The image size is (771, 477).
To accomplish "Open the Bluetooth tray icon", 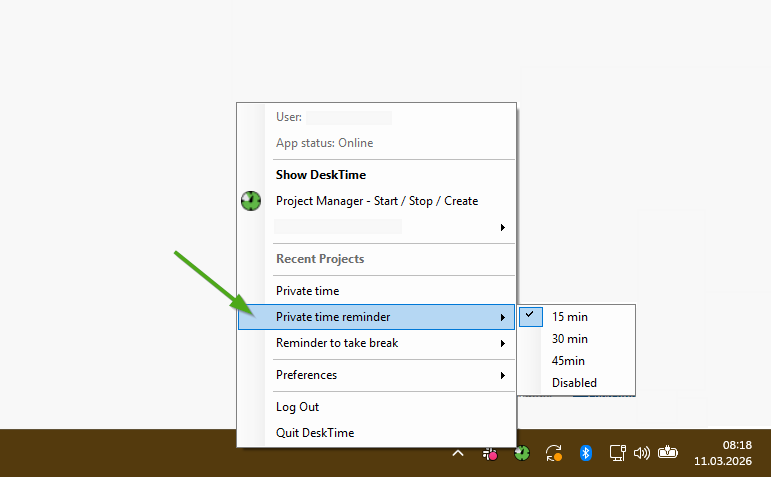I will (x=587, y=453).
